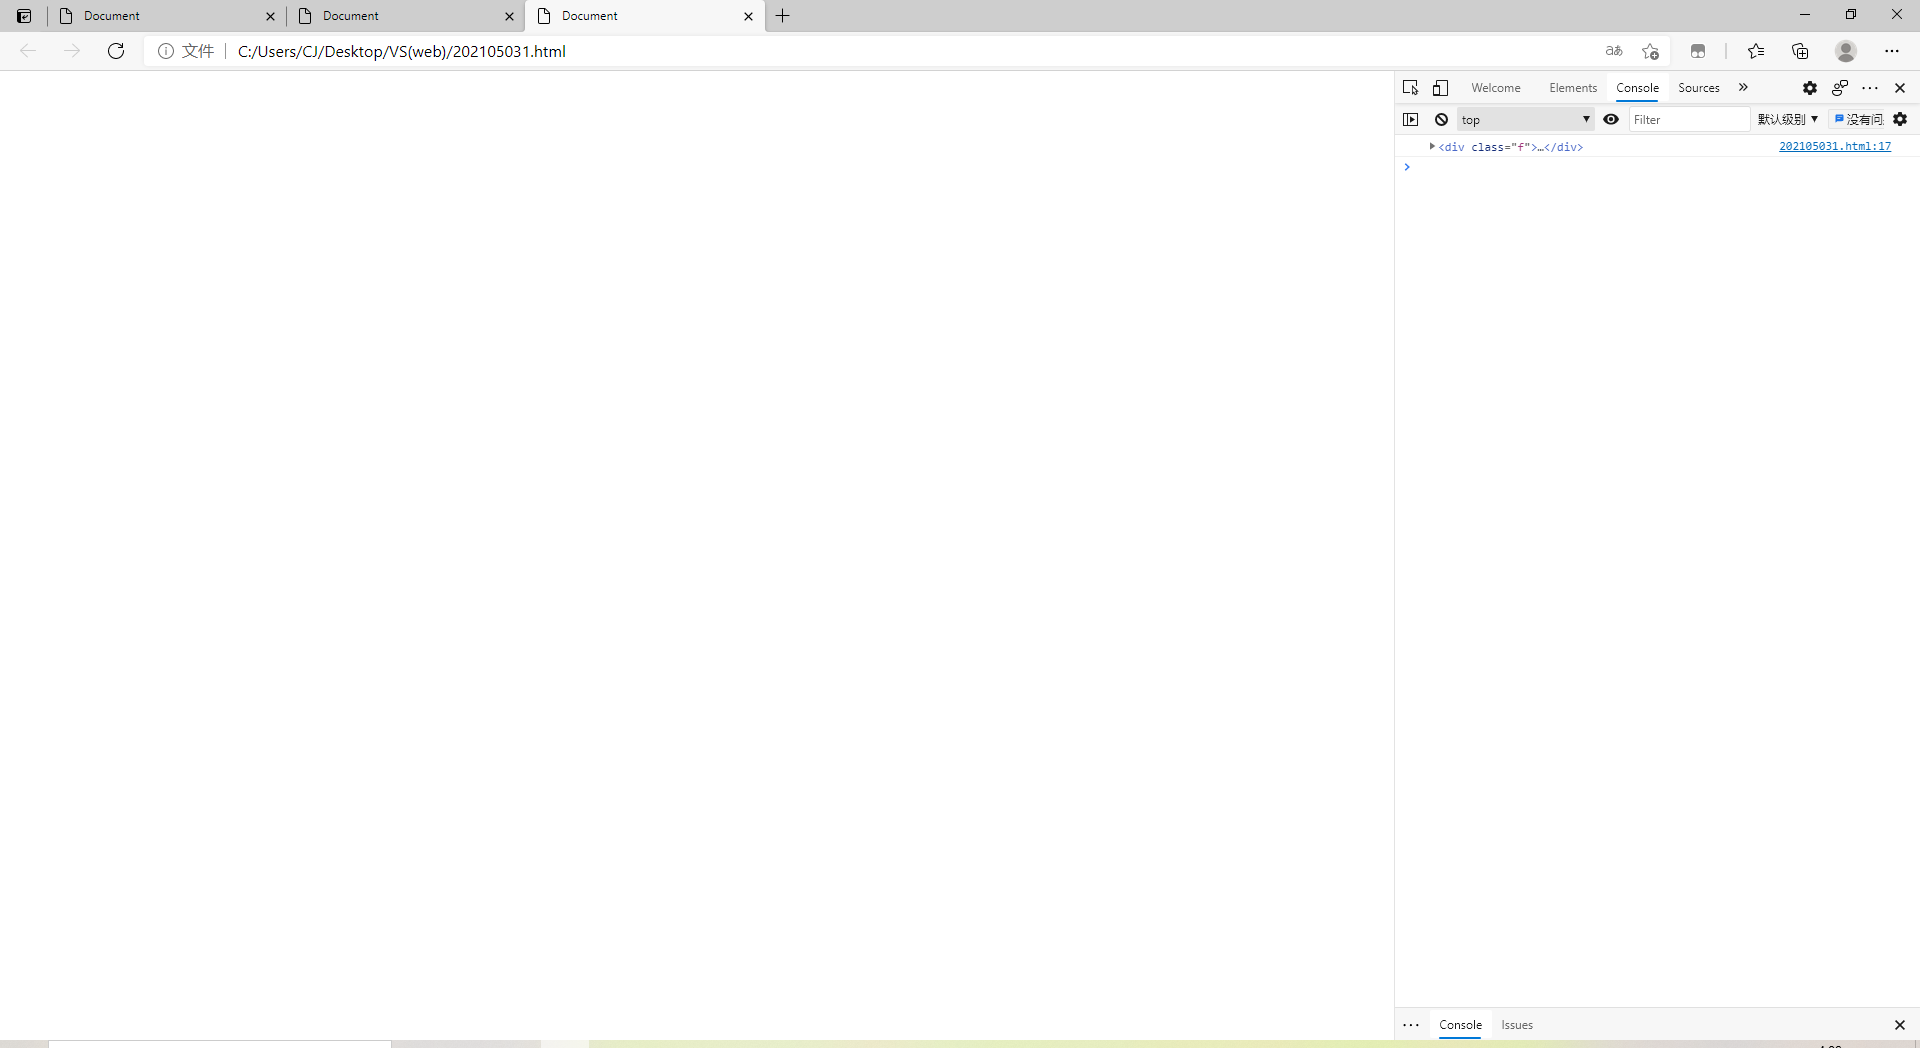The image size is (1920, 1048).
Task: Show more DevTools tabs via chevron
Action: pos(1743,88)
